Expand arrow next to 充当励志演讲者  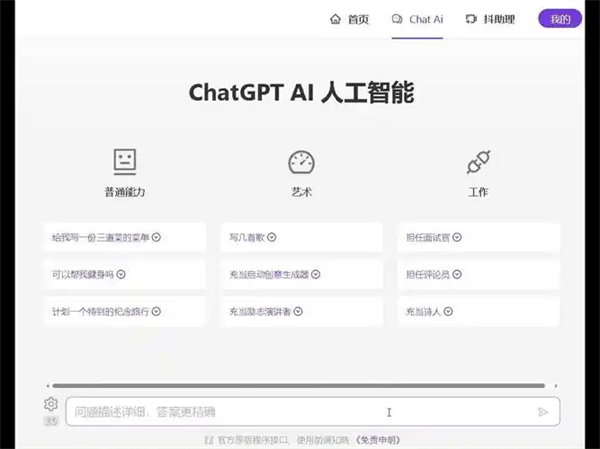coord(298,312)
